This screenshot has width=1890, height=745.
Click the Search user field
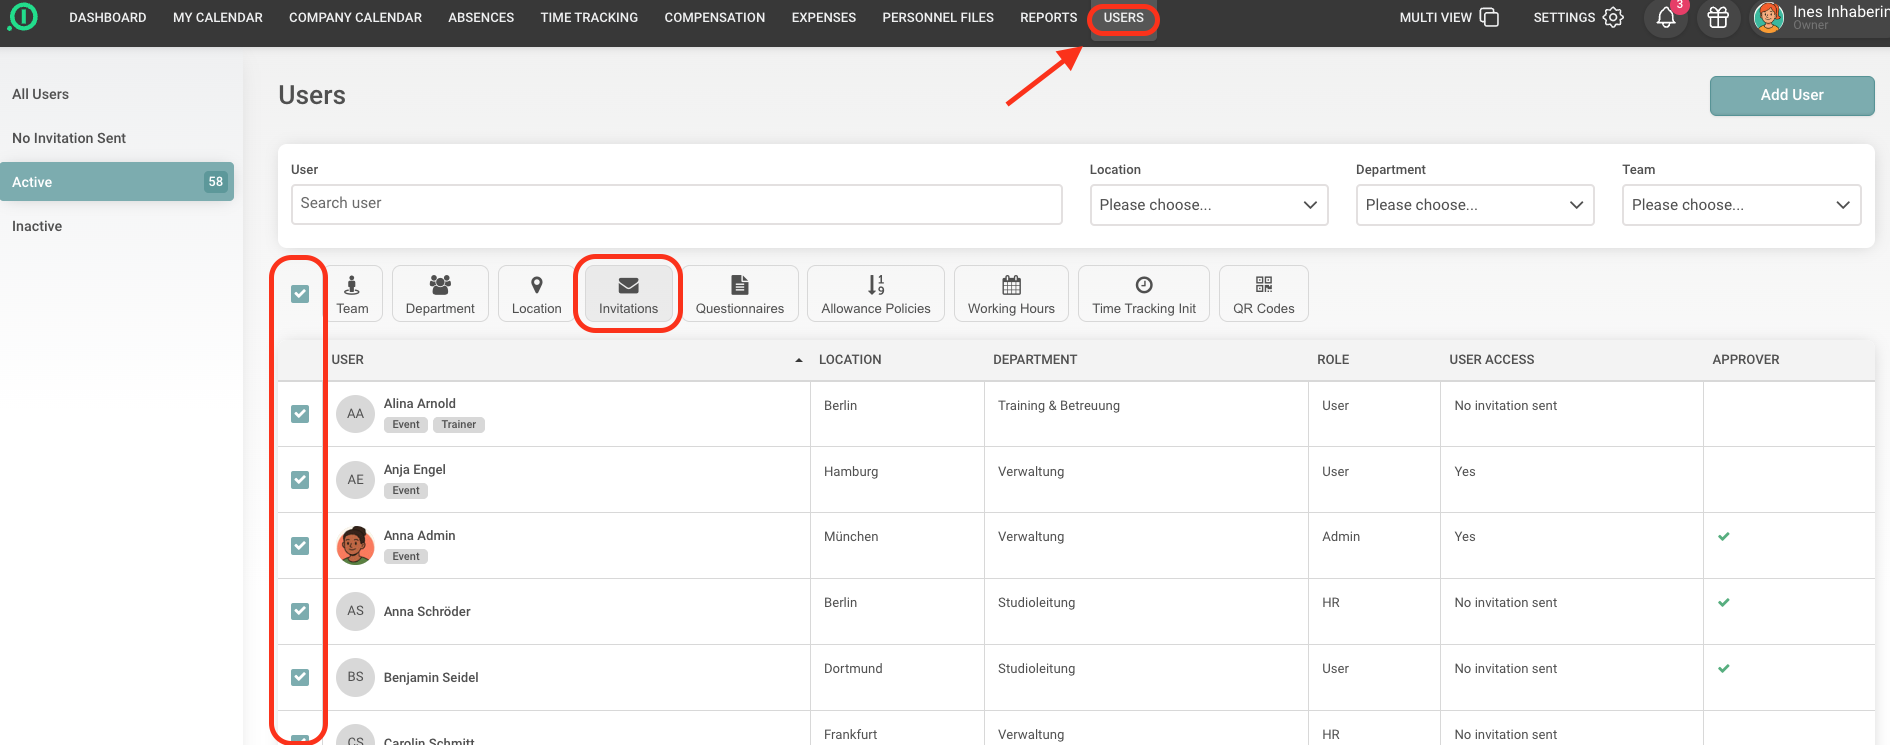676,204
